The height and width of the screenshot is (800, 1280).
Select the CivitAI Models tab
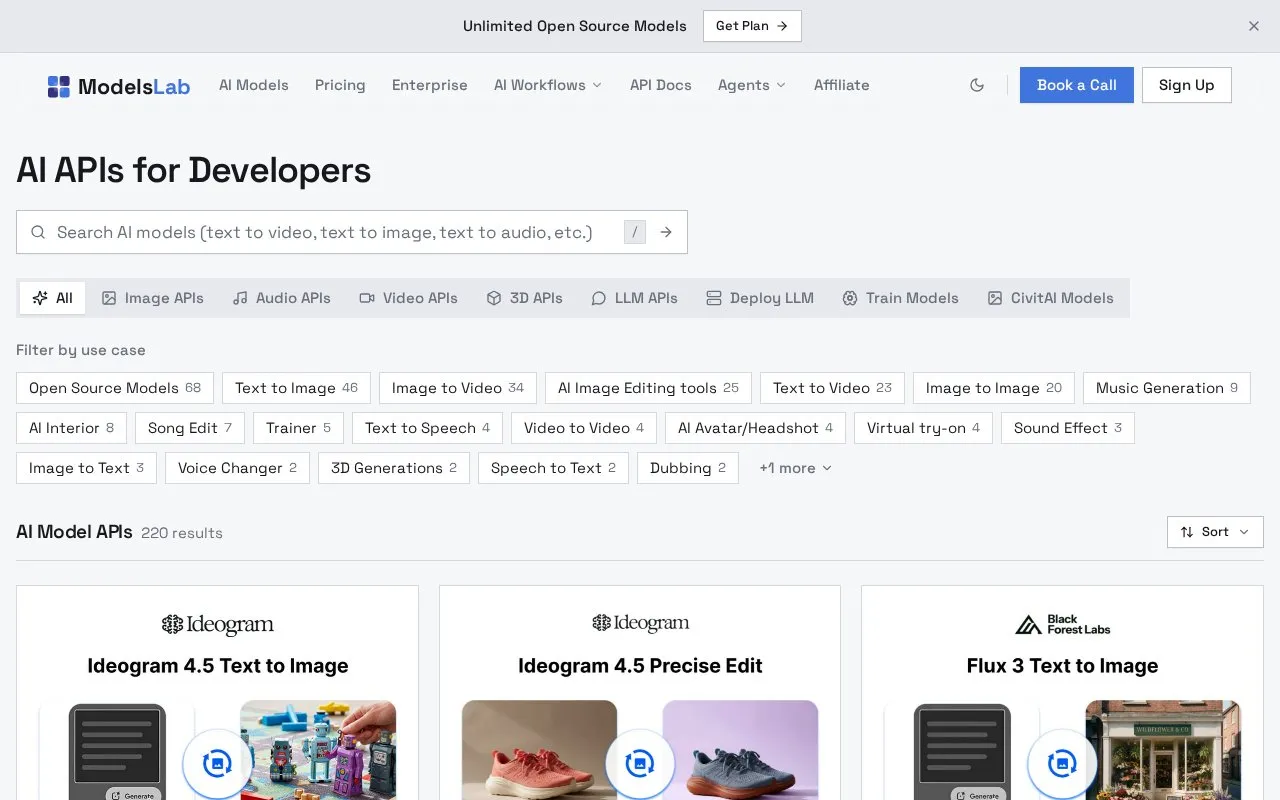pyautogui.click(x=1050, y=298)
